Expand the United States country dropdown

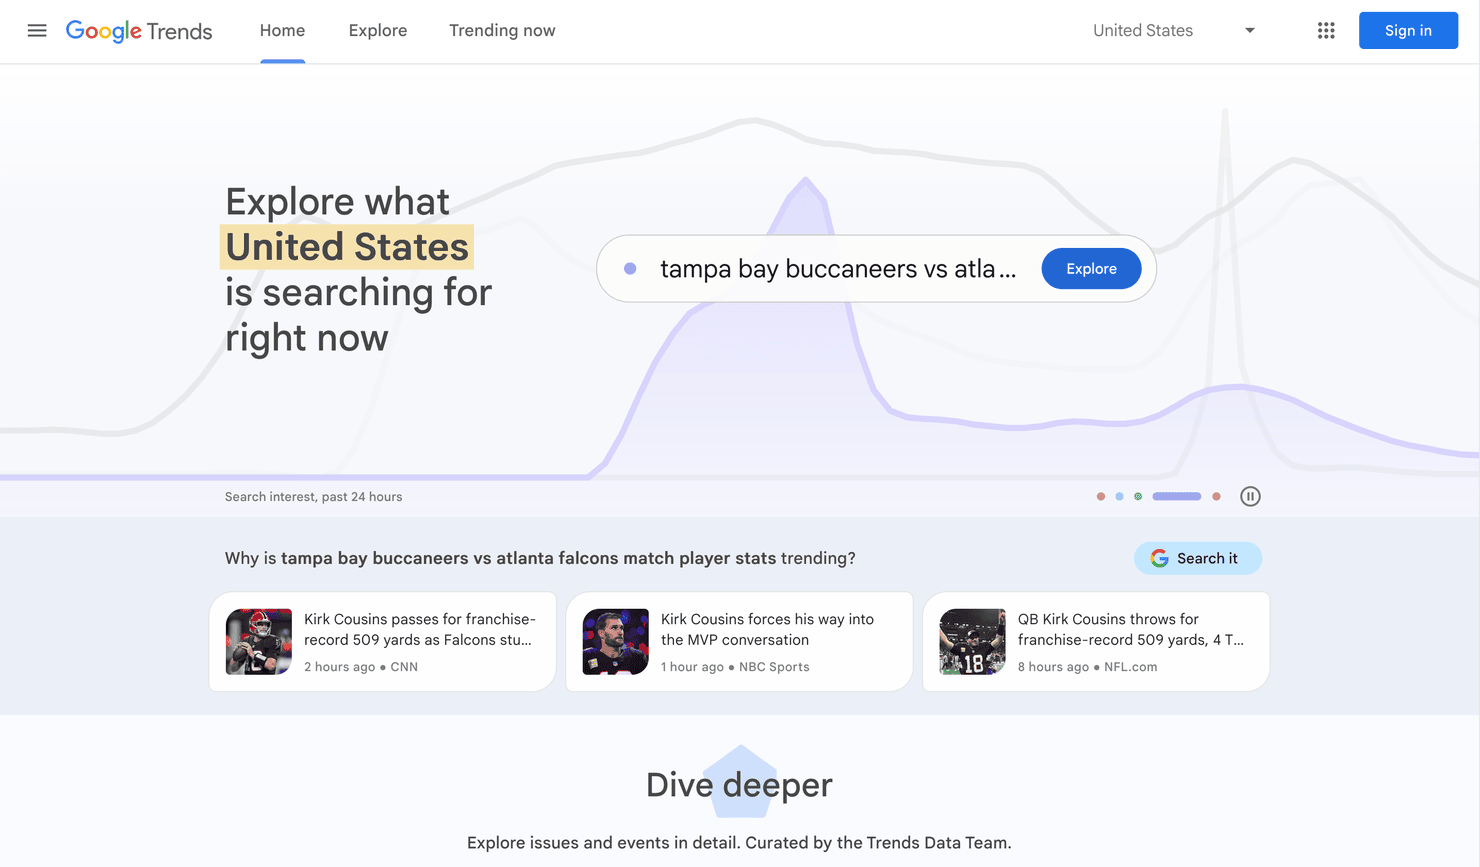1174,31
